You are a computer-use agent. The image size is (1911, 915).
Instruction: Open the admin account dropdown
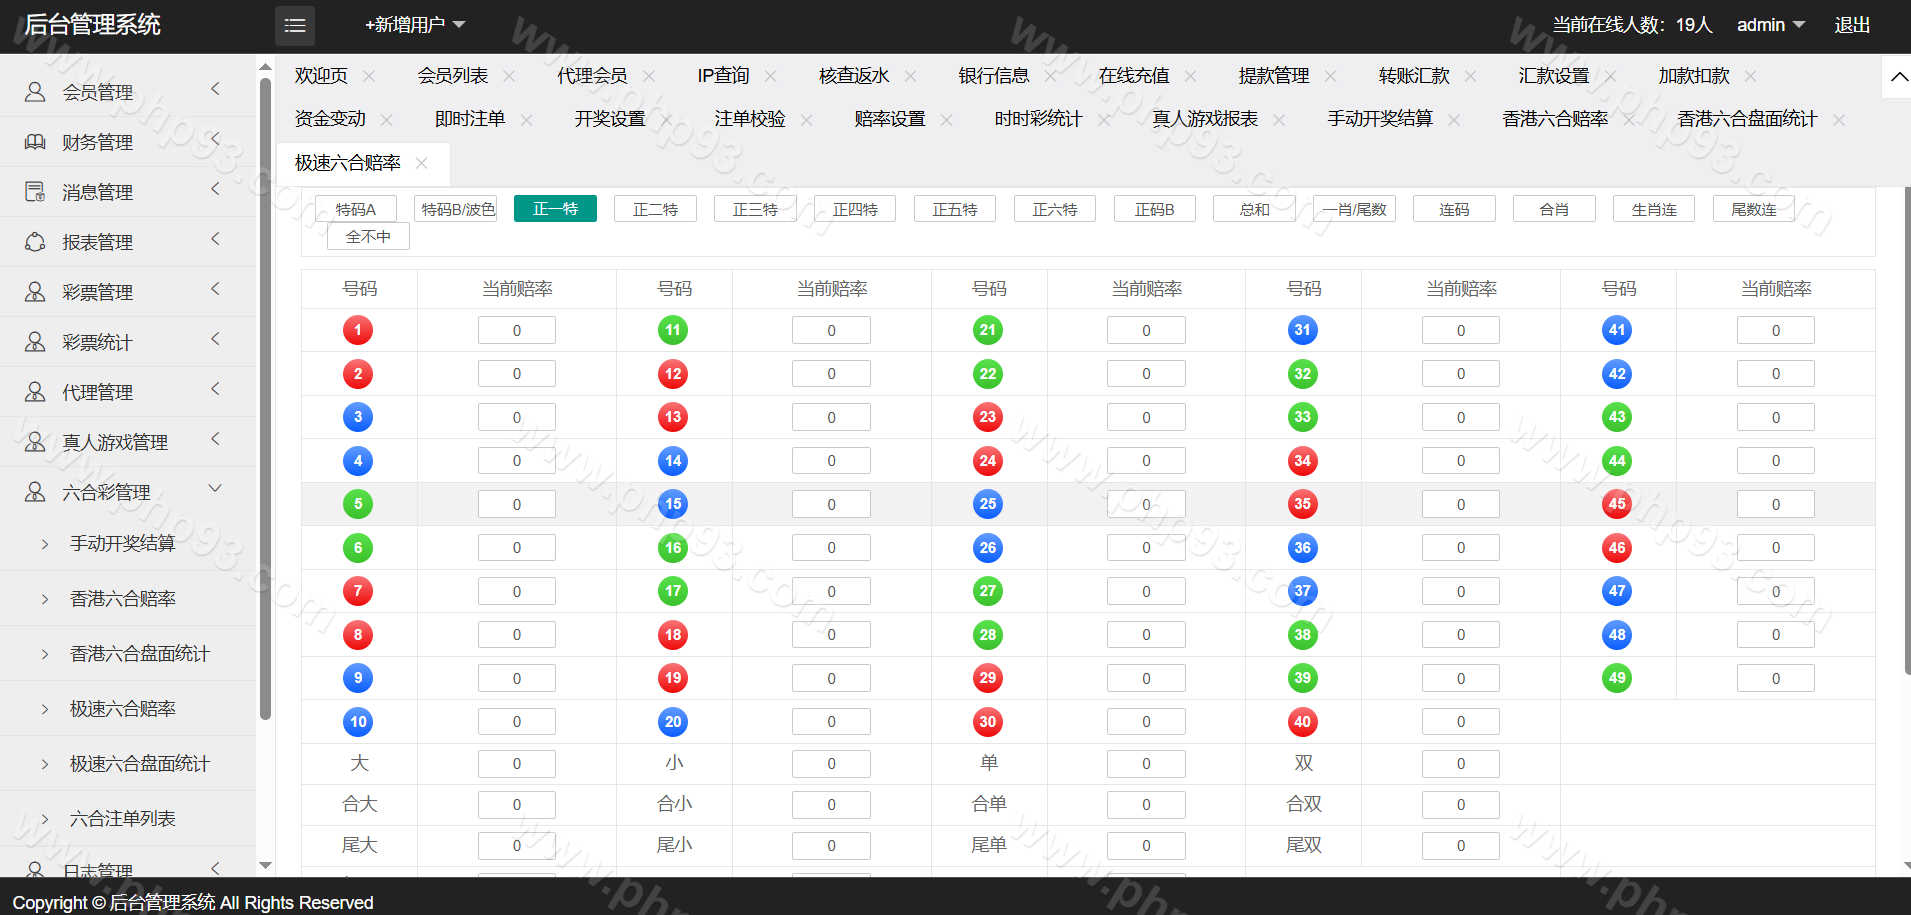click(x=1769, y=25)
